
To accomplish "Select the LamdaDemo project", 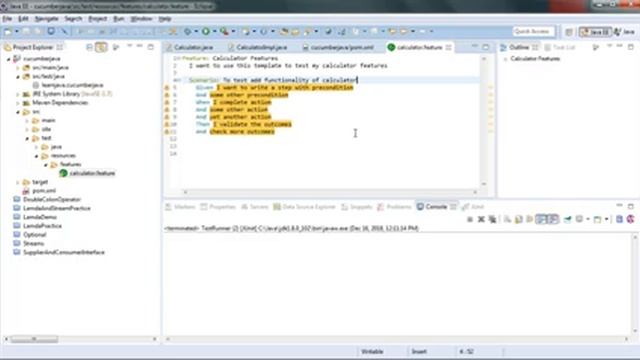I will 40,217.
